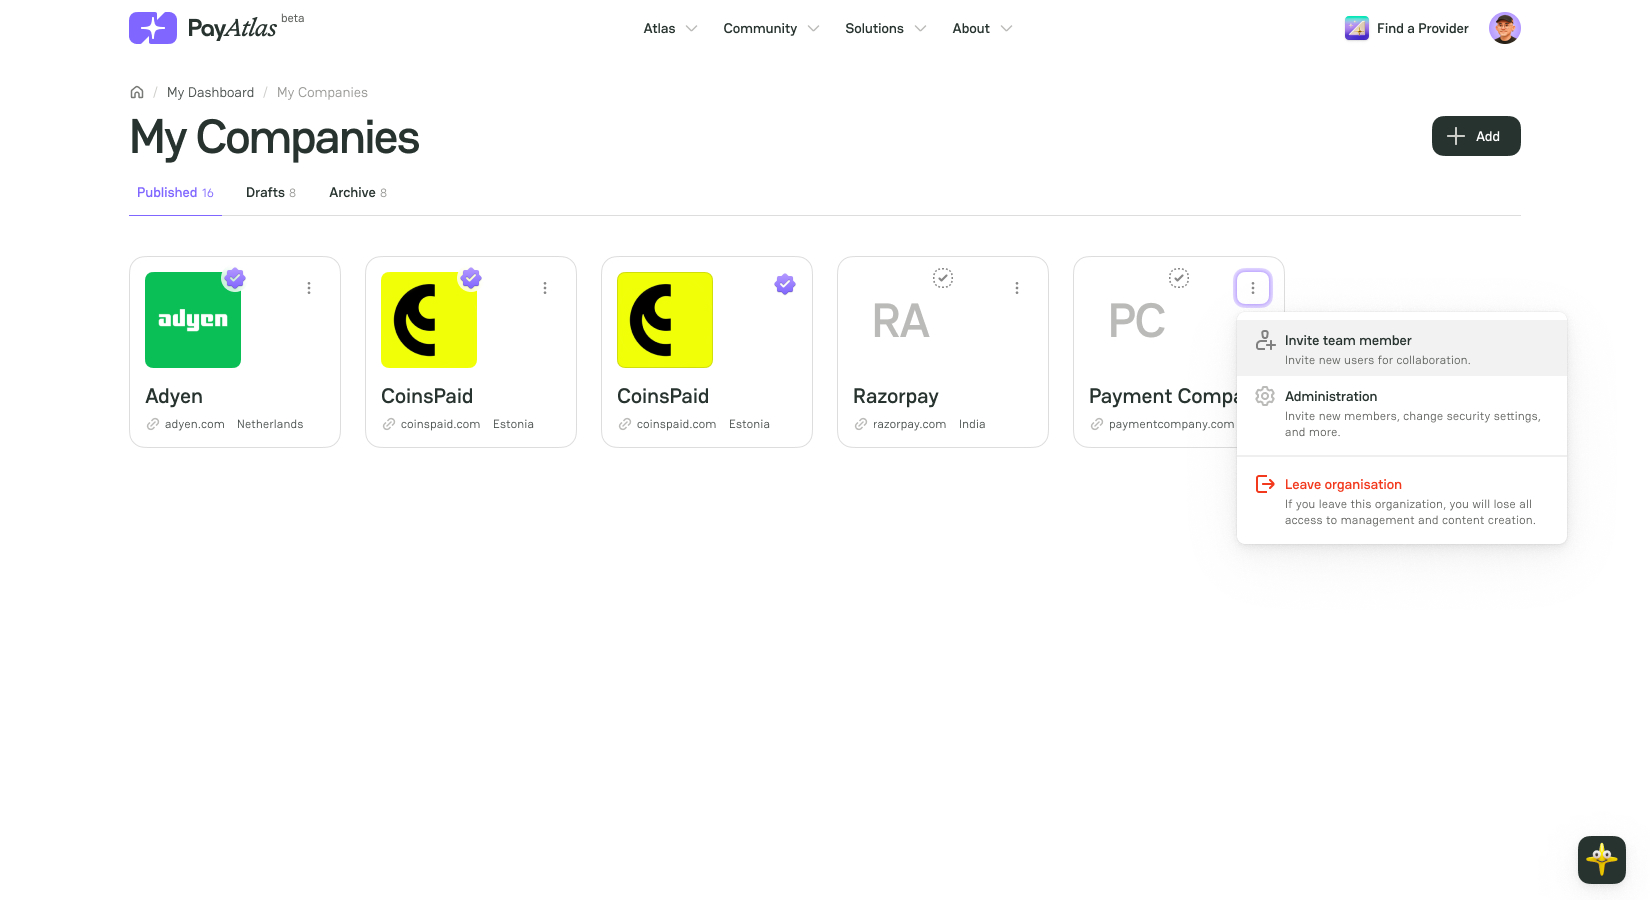The width and height of the screenshot is (1650, 900).
Task: Open the user profile avatar
Action: click(x=1505, y=28)
